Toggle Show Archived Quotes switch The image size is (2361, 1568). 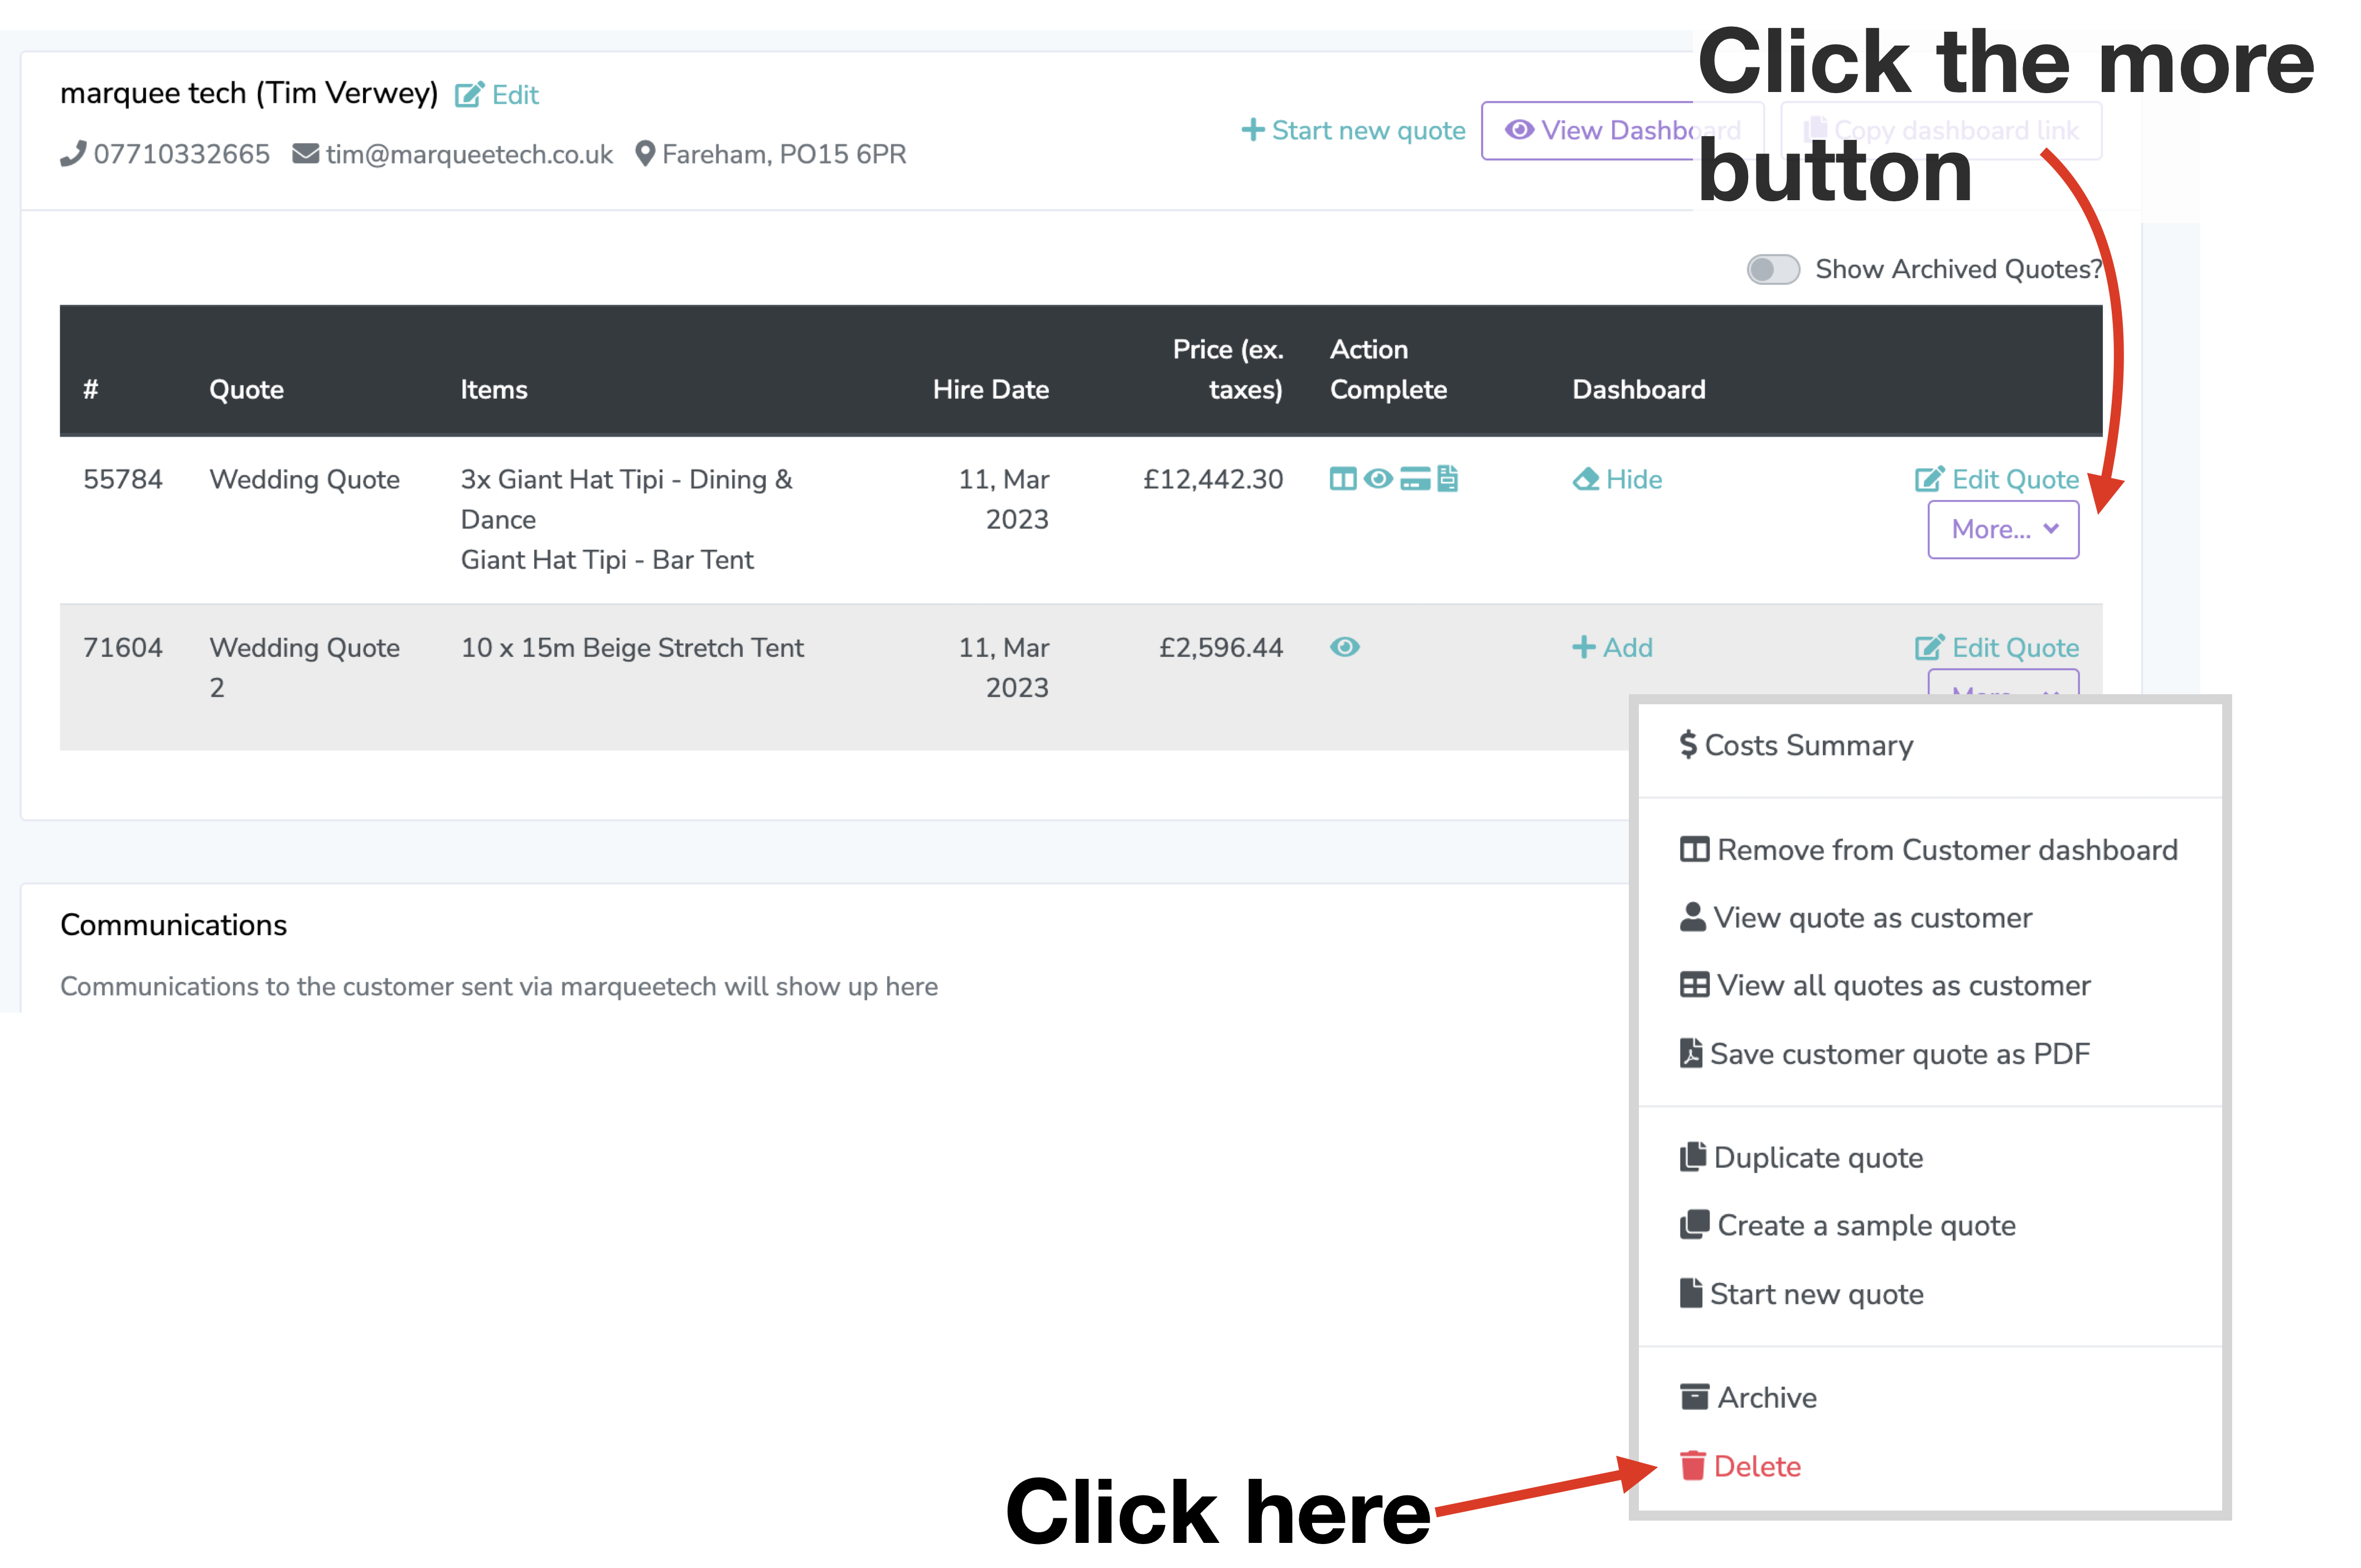pos(1773,269)
